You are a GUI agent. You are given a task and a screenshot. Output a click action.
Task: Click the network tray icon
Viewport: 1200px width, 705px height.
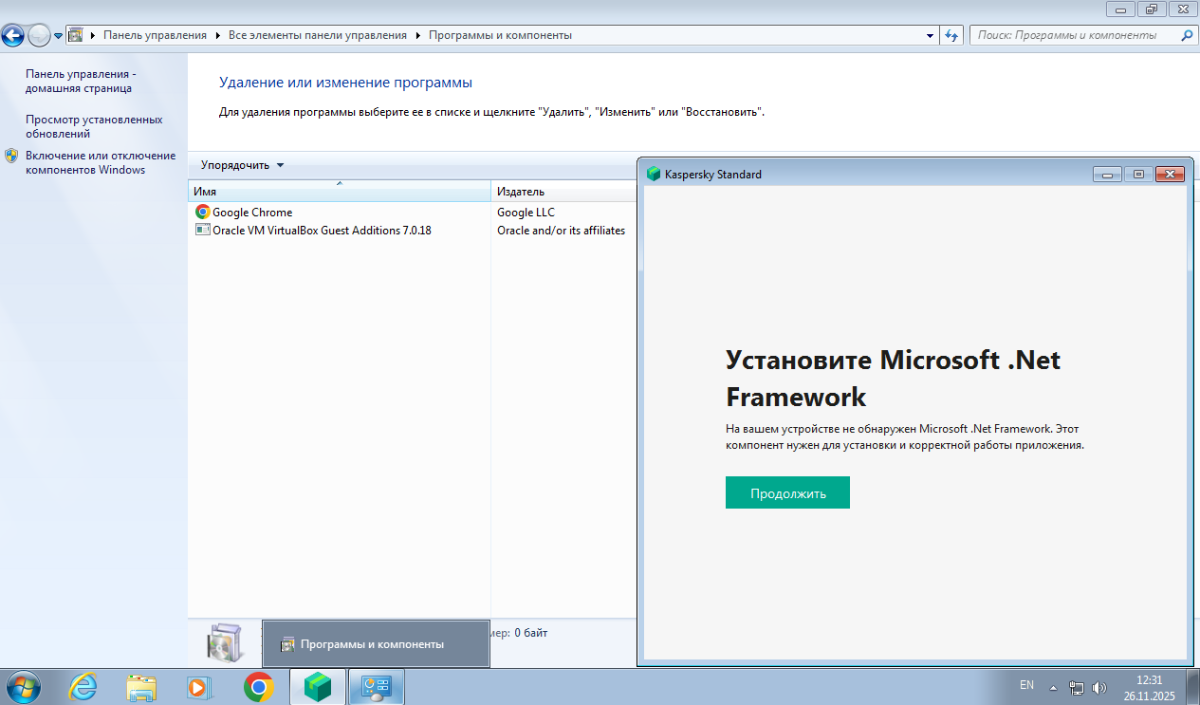pos(1077,688)
